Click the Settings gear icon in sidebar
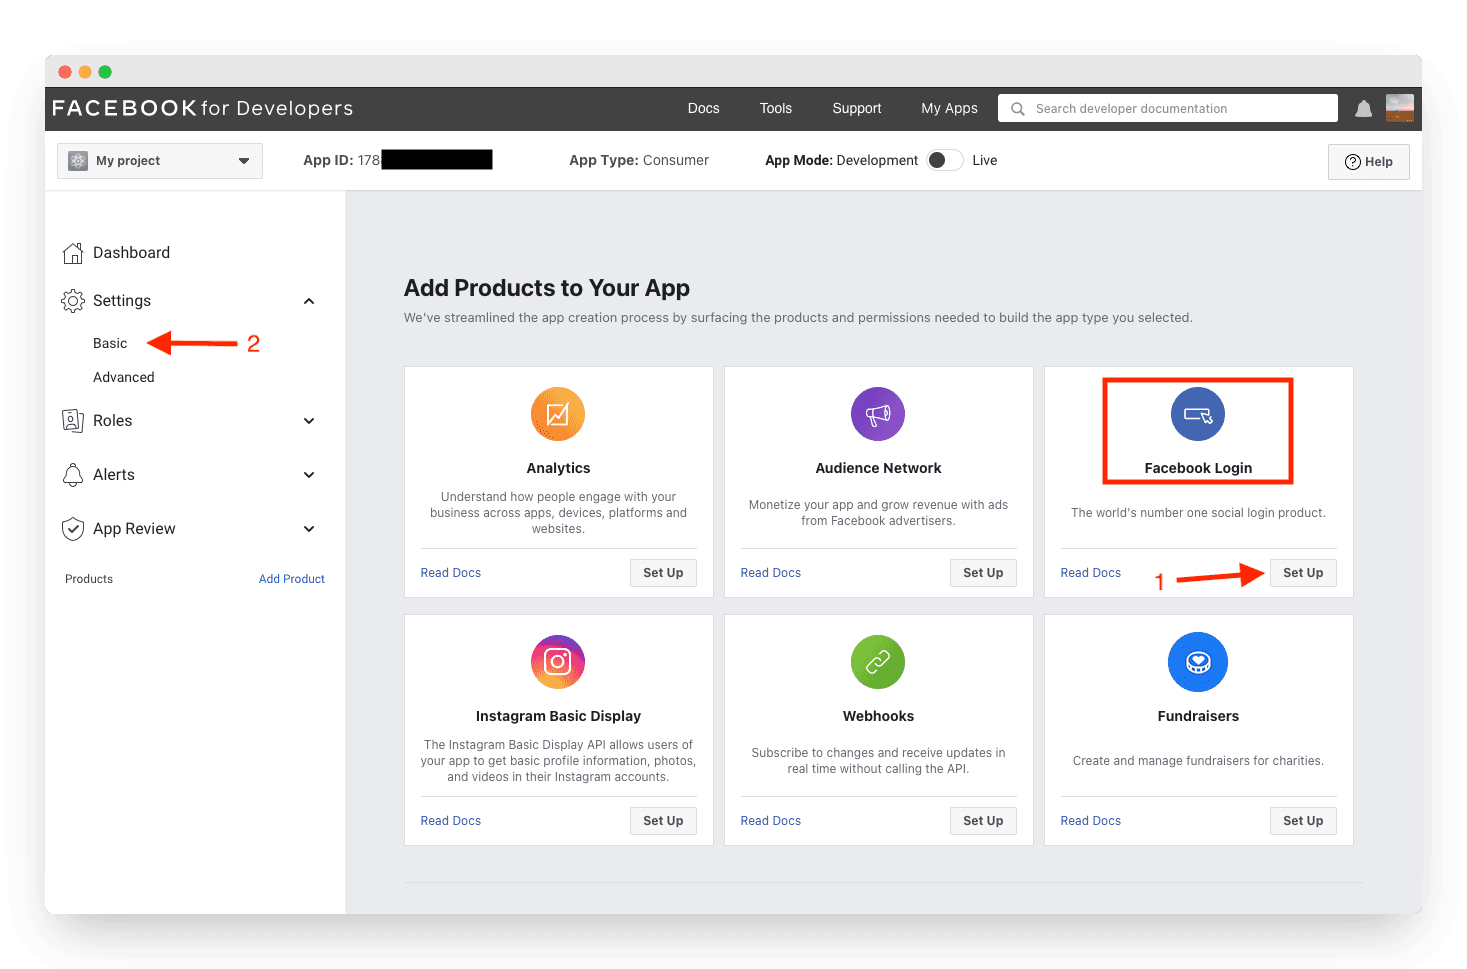Viewport: 1467px width, 969px height. pos(73,301)
